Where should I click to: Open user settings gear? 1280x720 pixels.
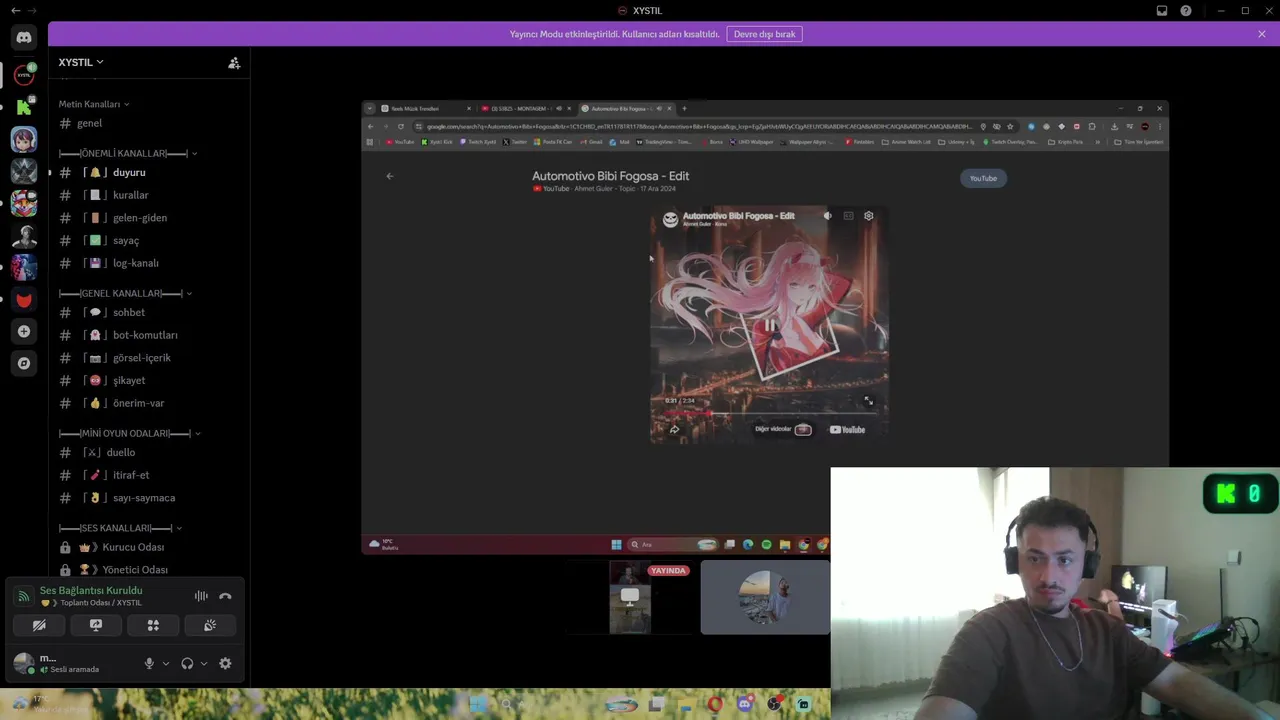click(x=225, y=663)
